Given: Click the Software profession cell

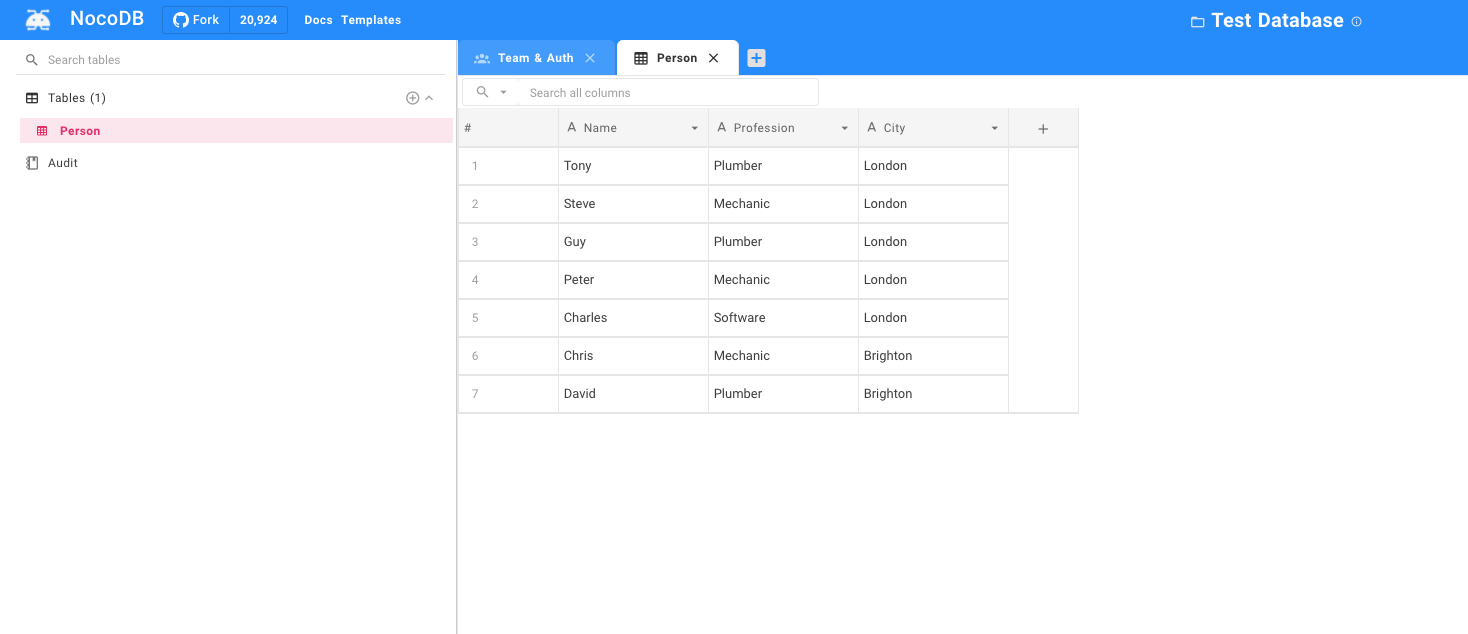Looking at the screenshot, I should click(x=783, y=318).
